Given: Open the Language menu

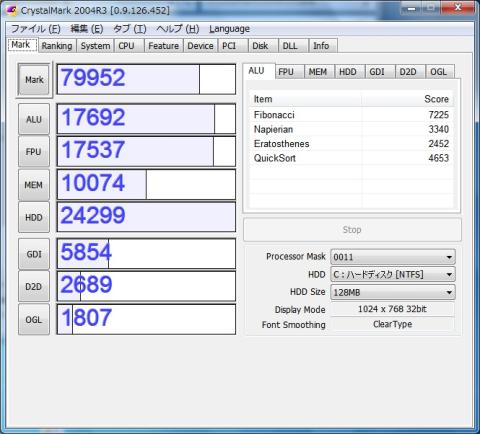Looking at the screenshot, I should pos(229,29).
